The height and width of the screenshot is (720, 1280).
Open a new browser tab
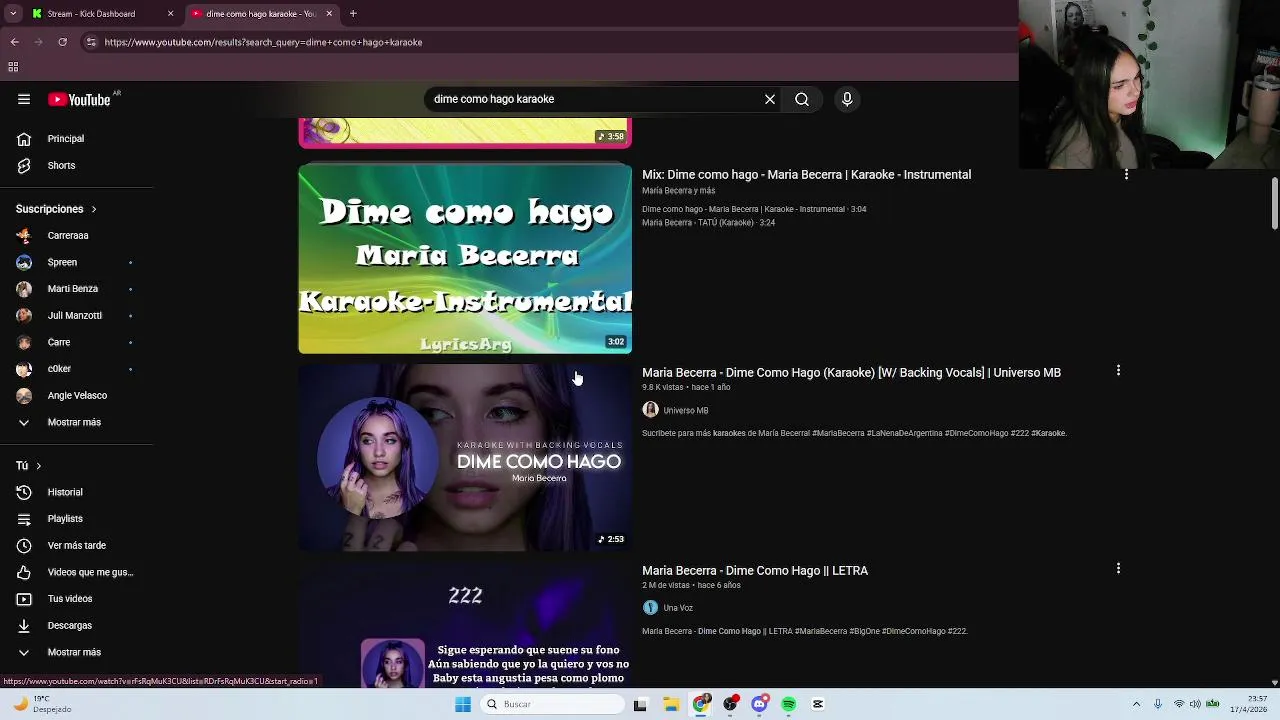[353, 14]
